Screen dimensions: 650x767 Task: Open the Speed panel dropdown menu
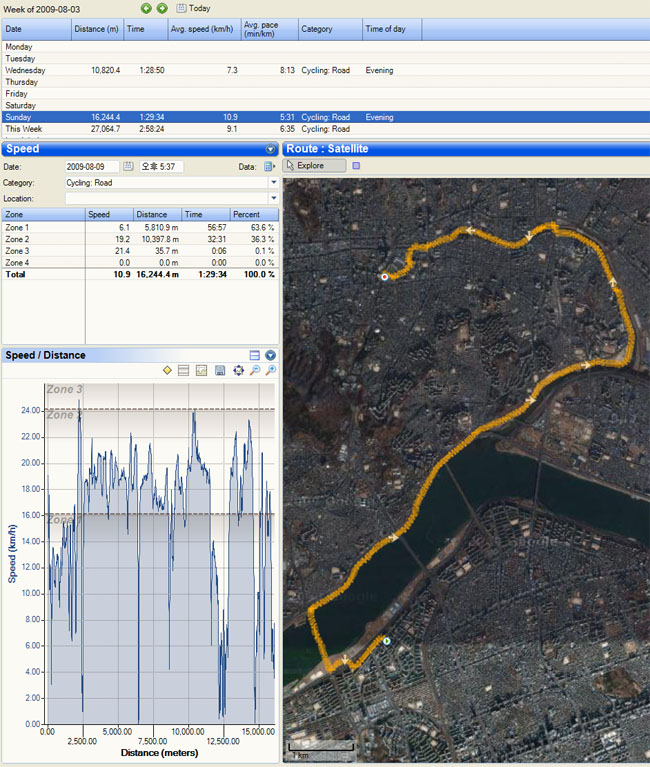click(x=270, y=149)
